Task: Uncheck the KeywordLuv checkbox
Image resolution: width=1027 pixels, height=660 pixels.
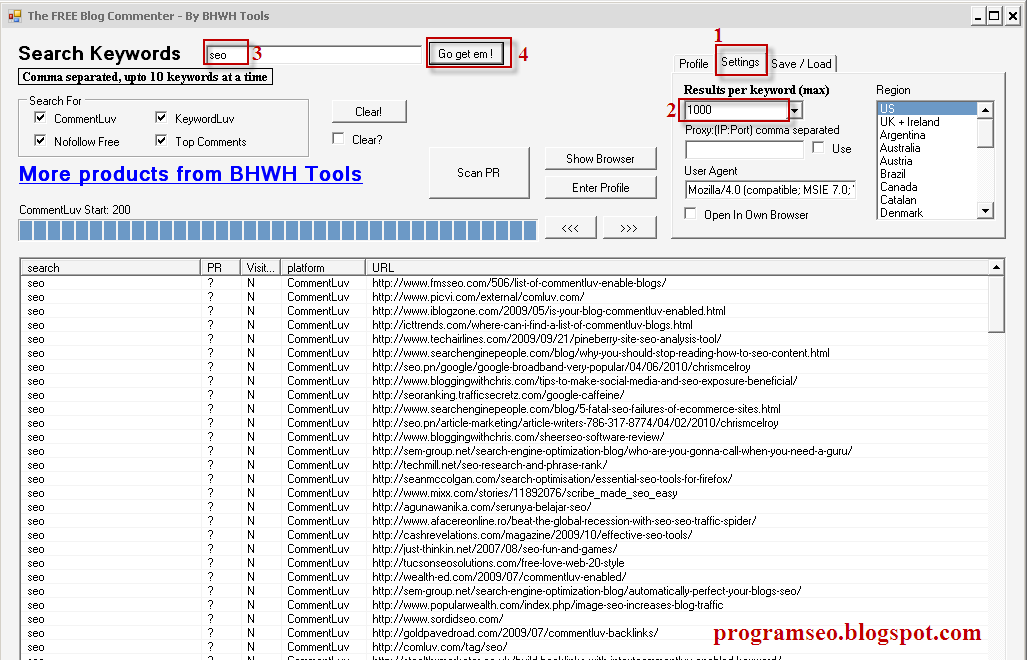Action: [161, 118]
